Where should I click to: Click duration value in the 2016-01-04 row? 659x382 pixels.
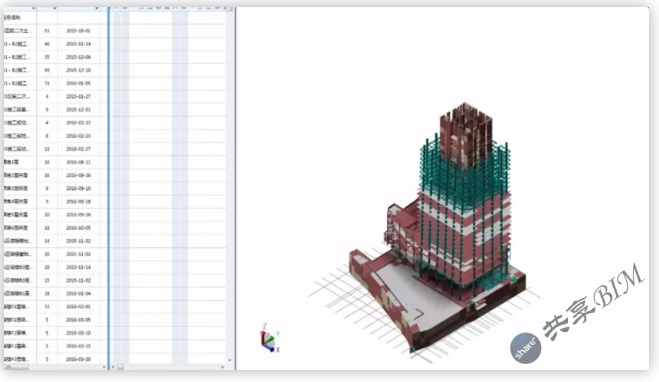[47, 293]
